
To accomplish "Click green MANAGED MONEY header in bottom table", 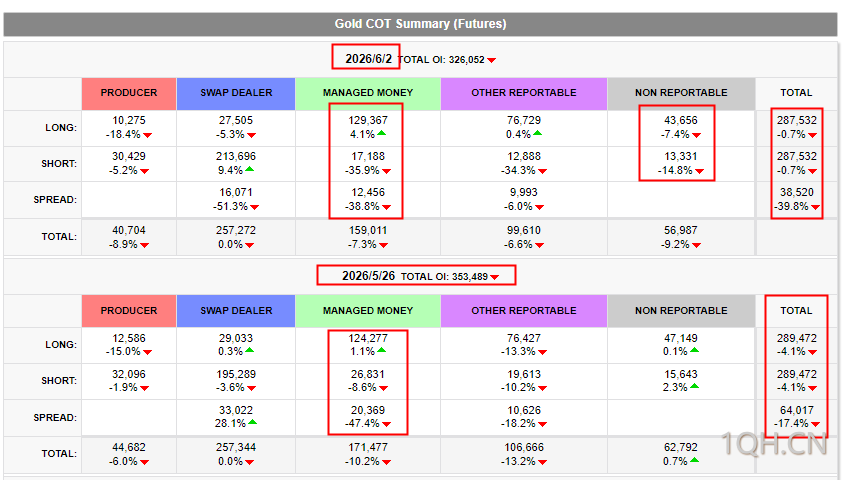I will pyautogui.click(x=368, y=310).
